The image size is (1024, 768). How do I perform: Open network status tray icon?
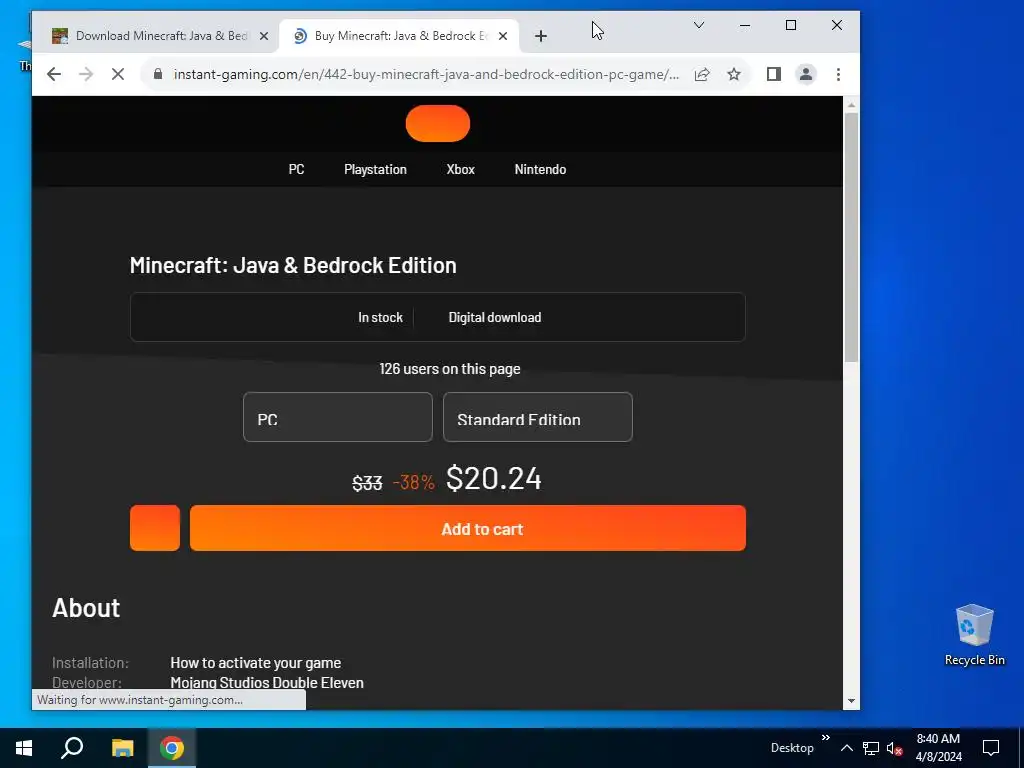871,748
